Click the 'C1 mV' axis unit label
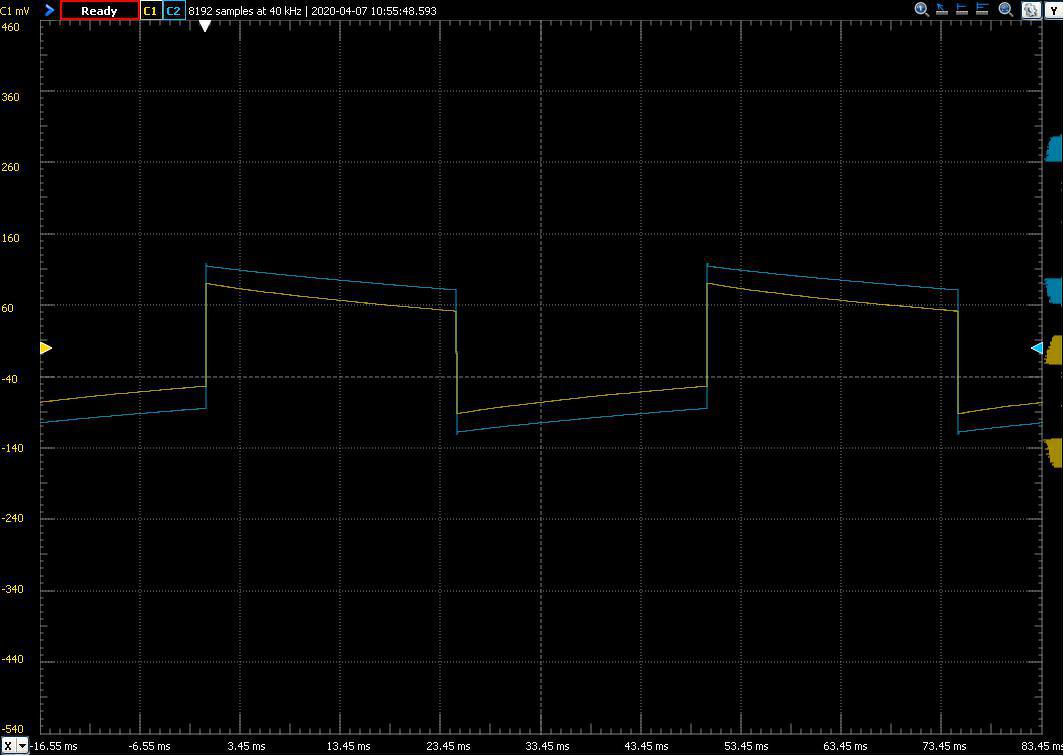Viewport: 1064px width, 756px height. point(15,11)
